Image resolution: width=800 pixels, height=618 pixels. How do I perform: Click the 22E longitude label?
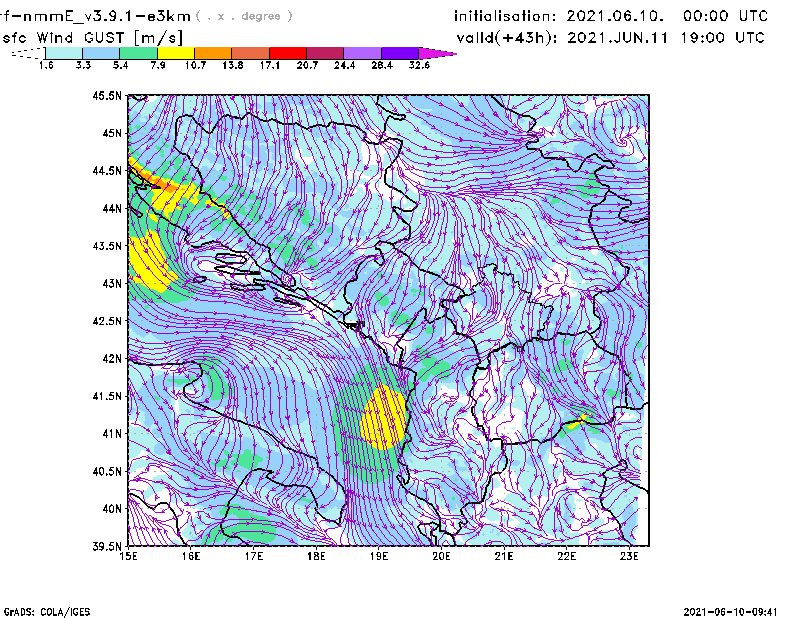[566, 556]
